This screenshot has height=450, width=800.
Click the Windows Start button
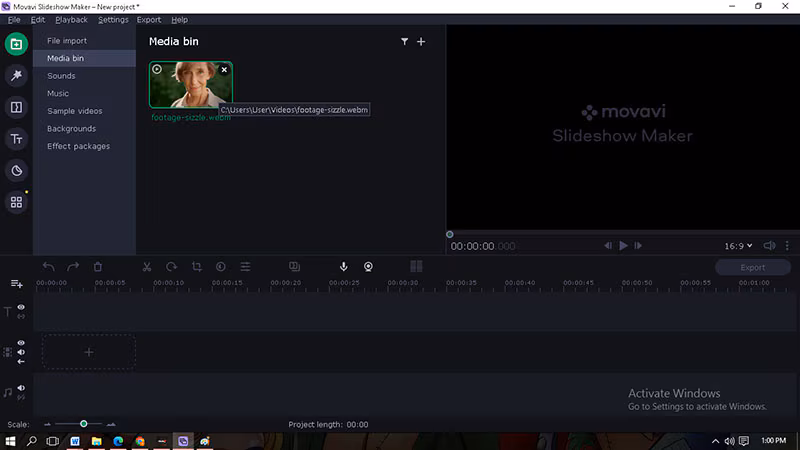(x=10, y=441)
